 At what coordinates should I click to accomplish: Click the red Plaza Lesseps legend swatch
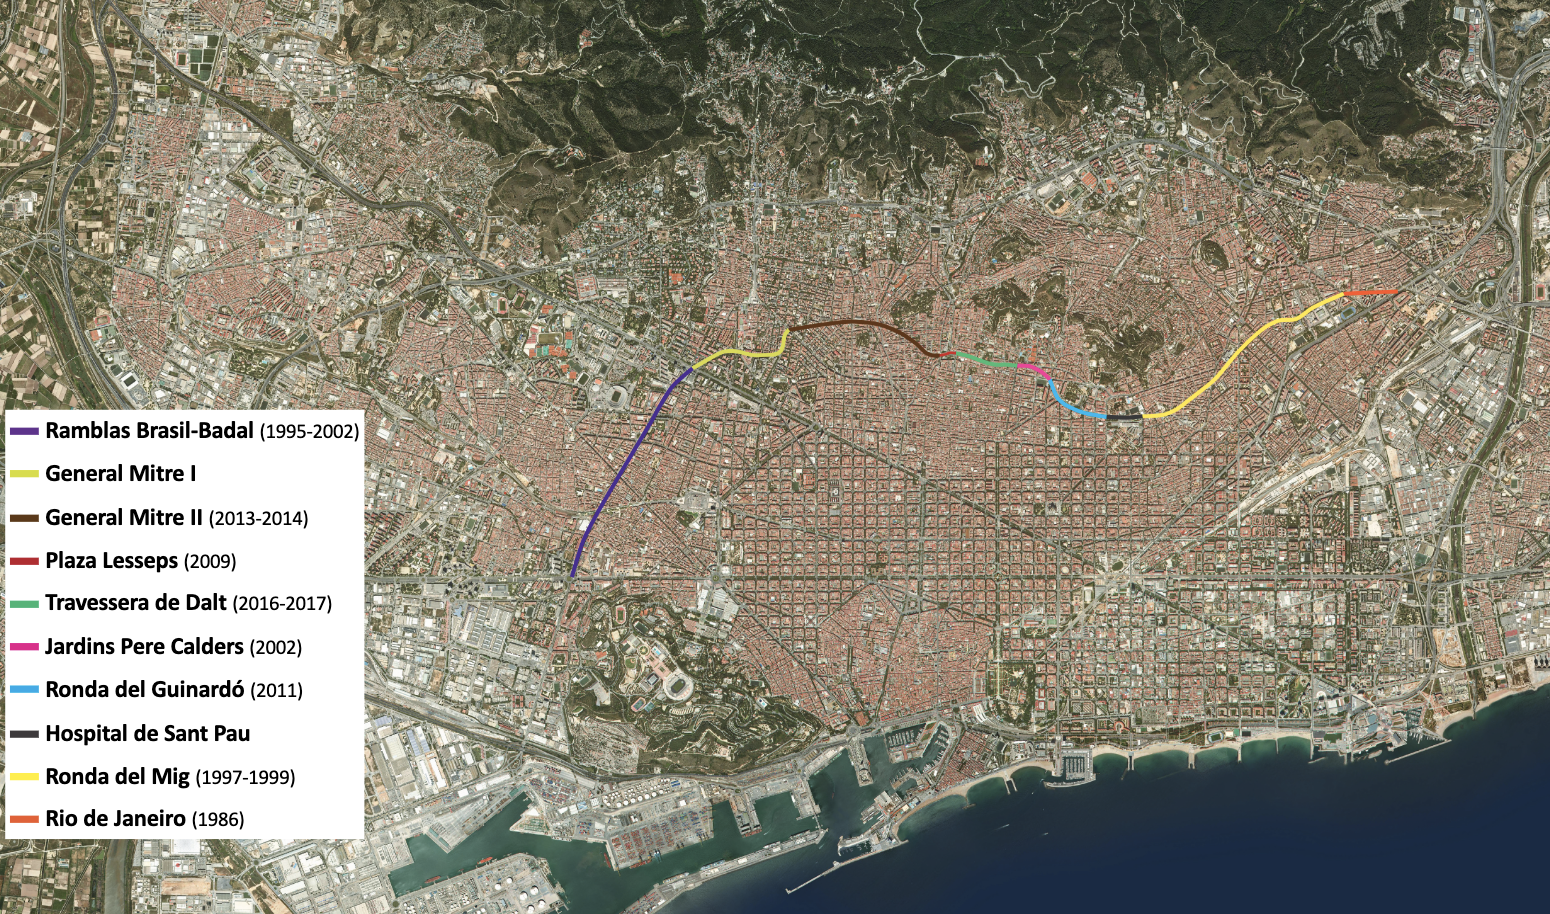[x=24, y=562]
